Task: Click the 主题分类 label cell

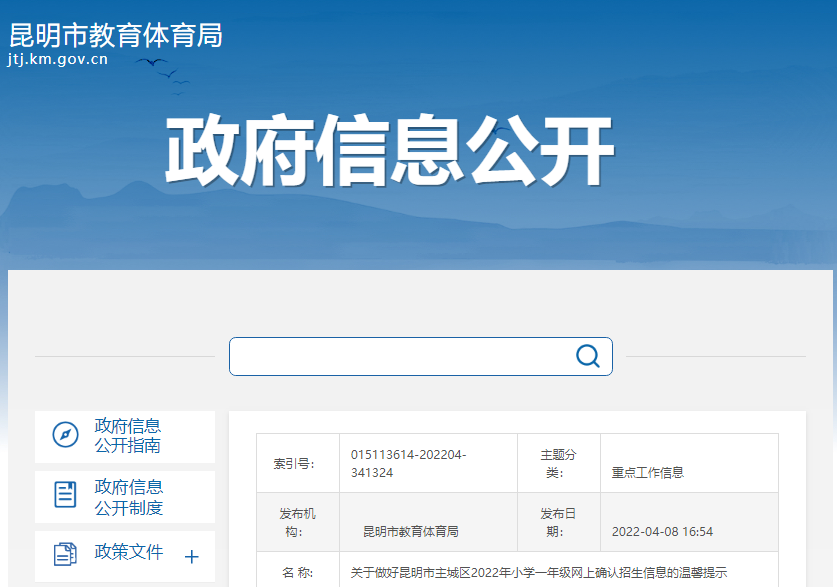Action: point(559,463)
